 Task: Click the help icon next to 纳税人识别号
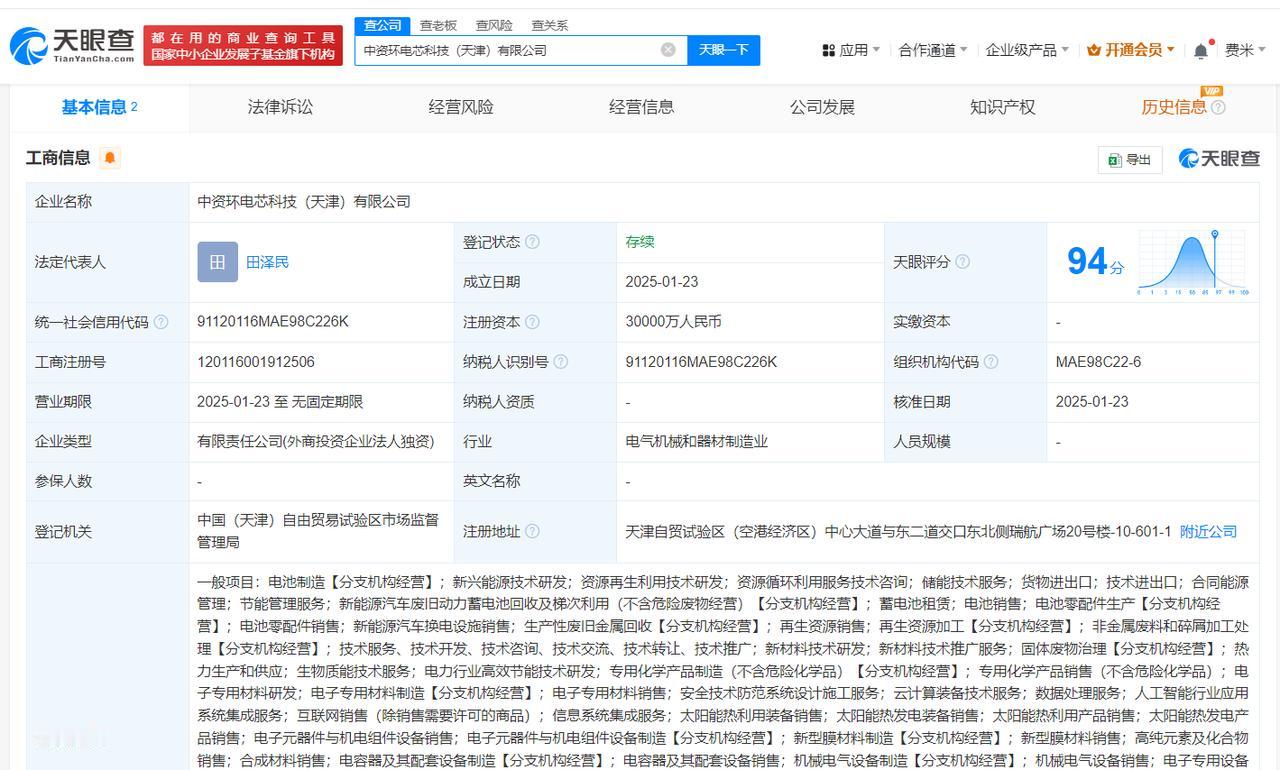(561, 362)
